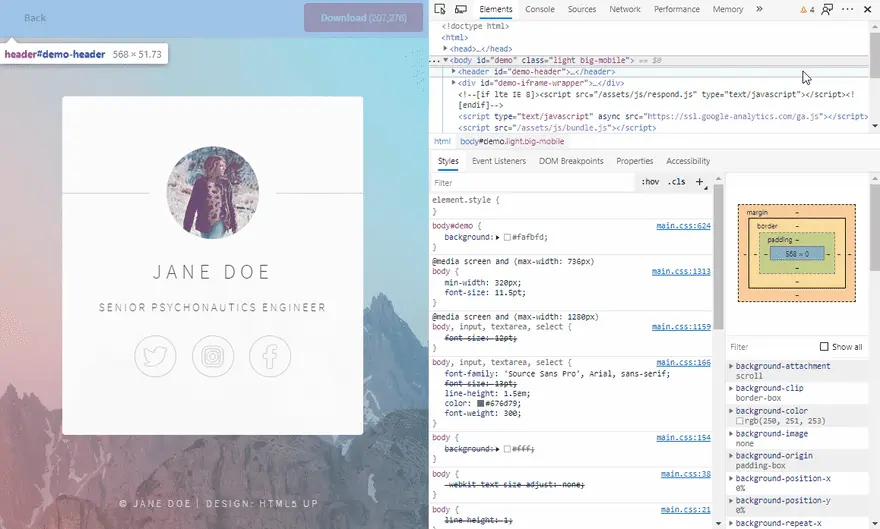
Task: Toggle the .cls class editor button
Action: (x=677, y=182)
